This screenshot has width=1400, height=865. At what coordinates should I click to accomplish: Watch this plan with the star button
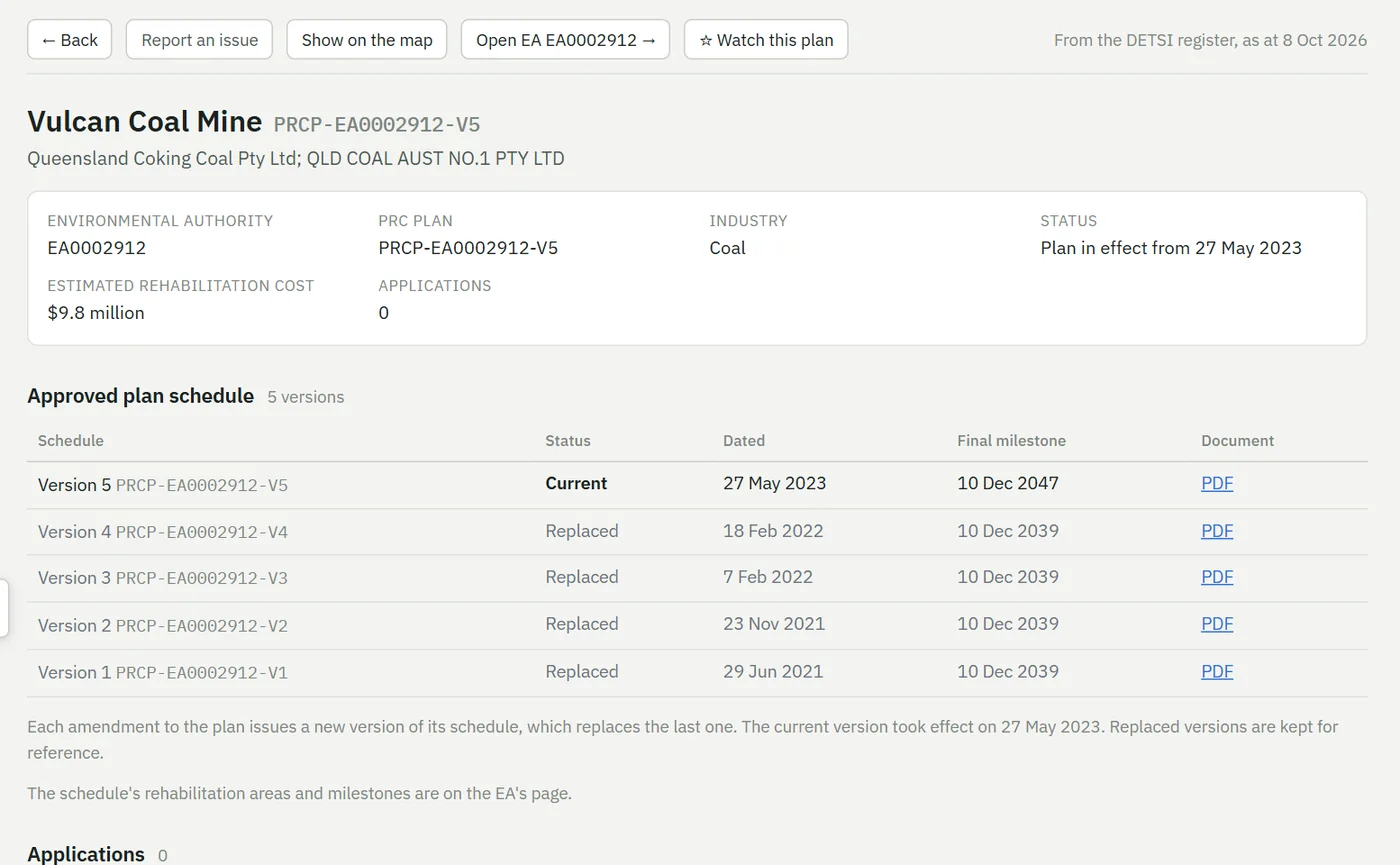click(766, 40)
